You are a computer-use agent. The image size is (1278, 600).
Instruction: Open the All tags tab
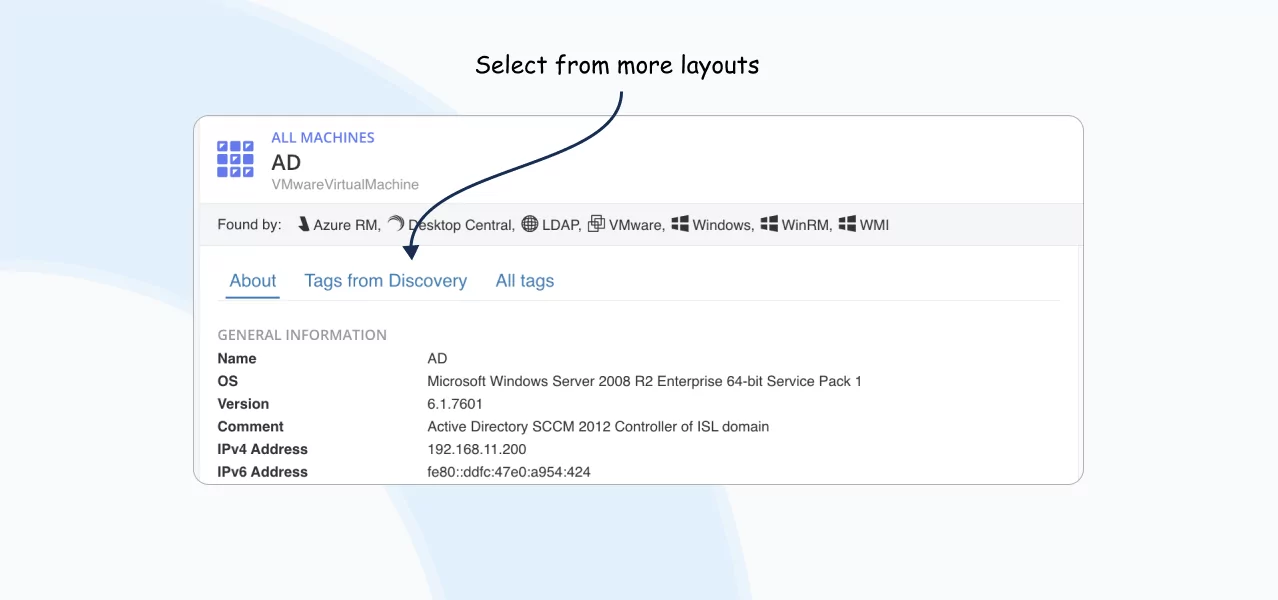(x=525, y=281)
